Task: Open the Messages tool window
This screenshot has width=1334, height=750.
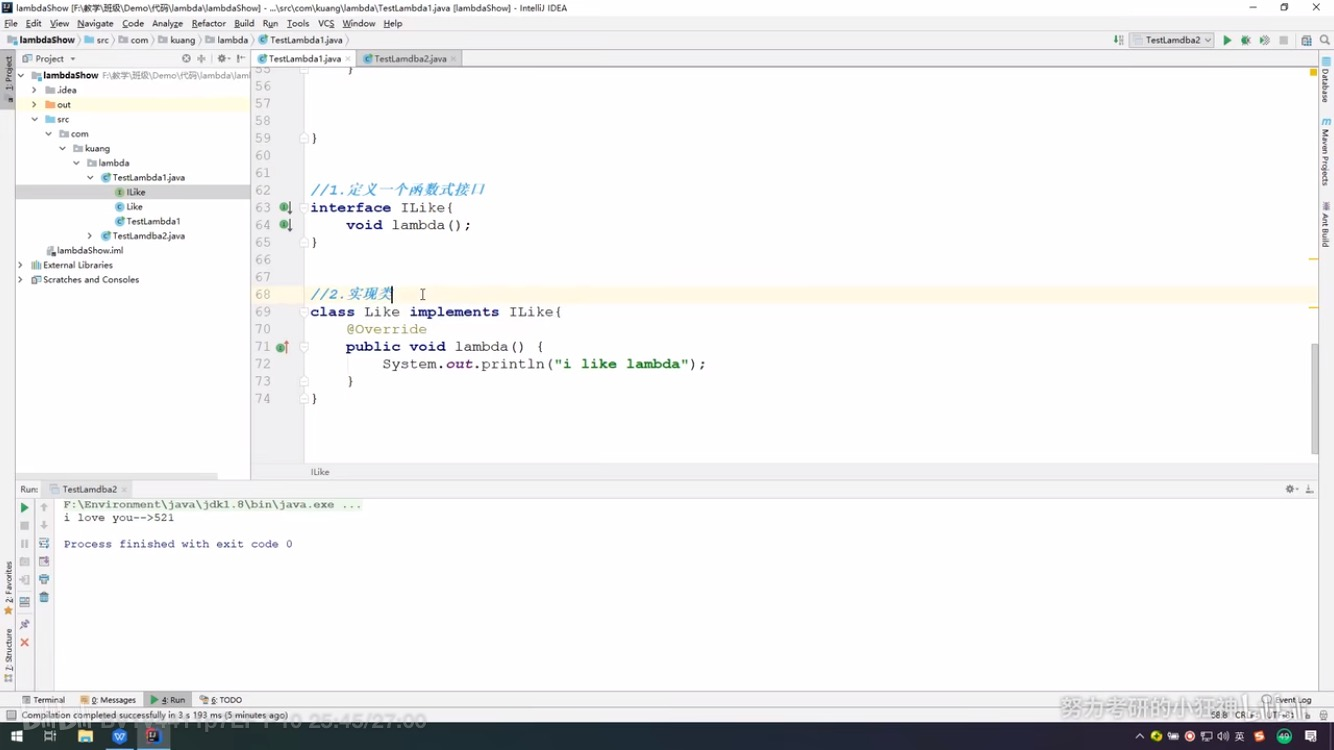Action: coord(108,700)
